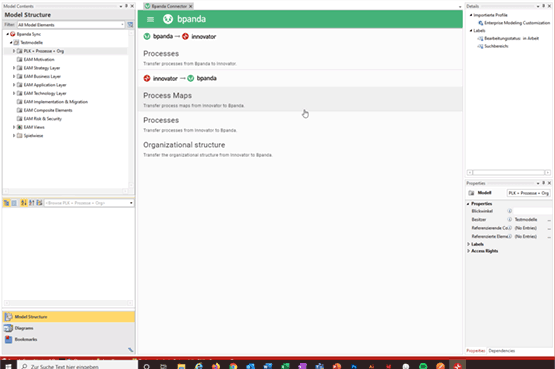
Task: Click the third sort icon next to Browse field
Action: tap(39, 203)
